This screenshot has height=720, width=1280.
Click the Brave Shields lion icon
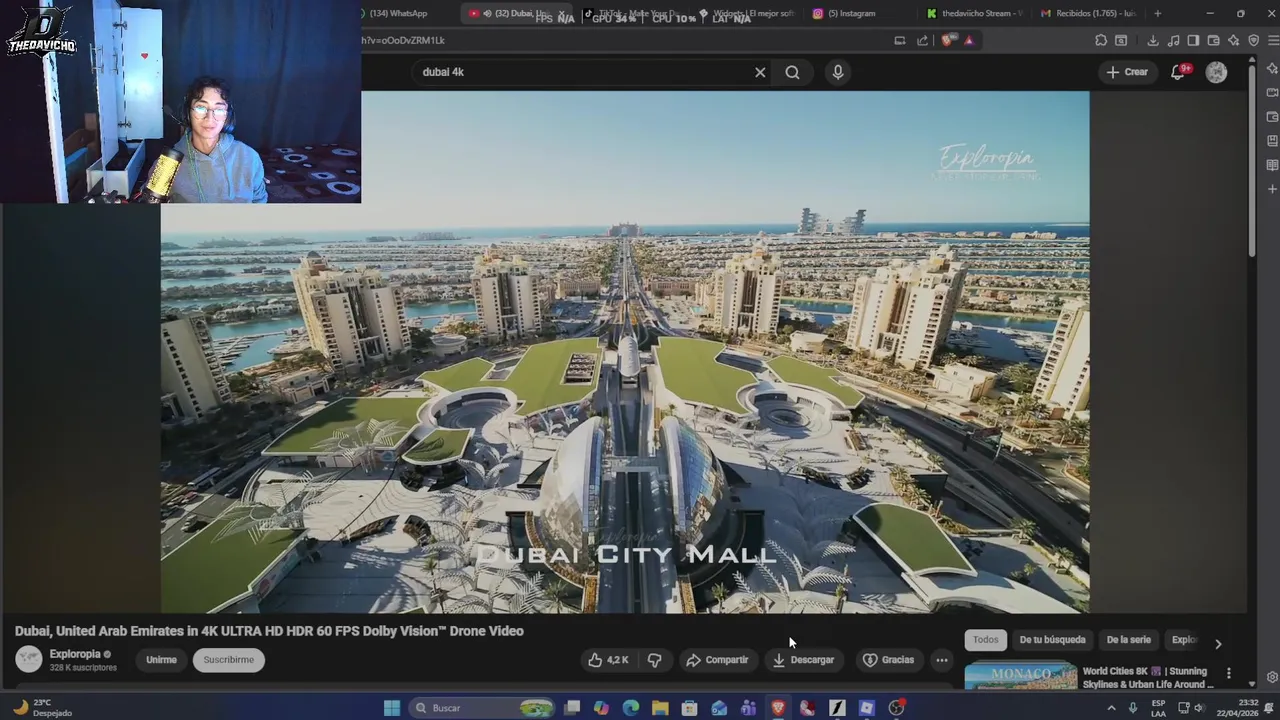click(x=948, y=40)
